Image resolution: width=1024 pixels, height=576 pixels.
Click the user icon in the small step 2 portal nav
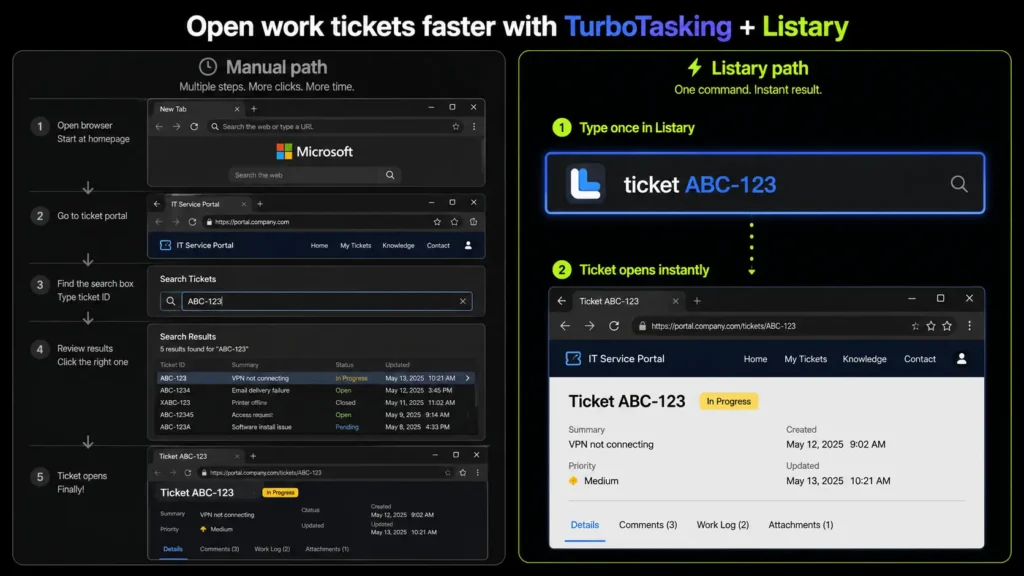click(468, 246)
